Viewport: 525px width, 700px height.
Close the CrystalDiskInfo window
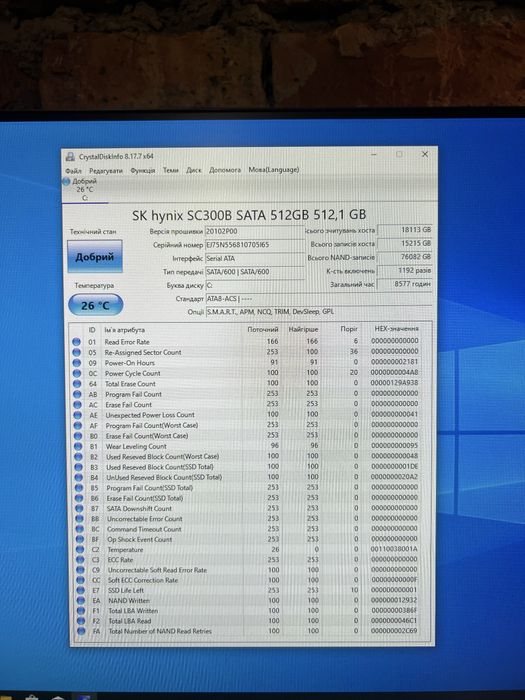coord(425,154)
